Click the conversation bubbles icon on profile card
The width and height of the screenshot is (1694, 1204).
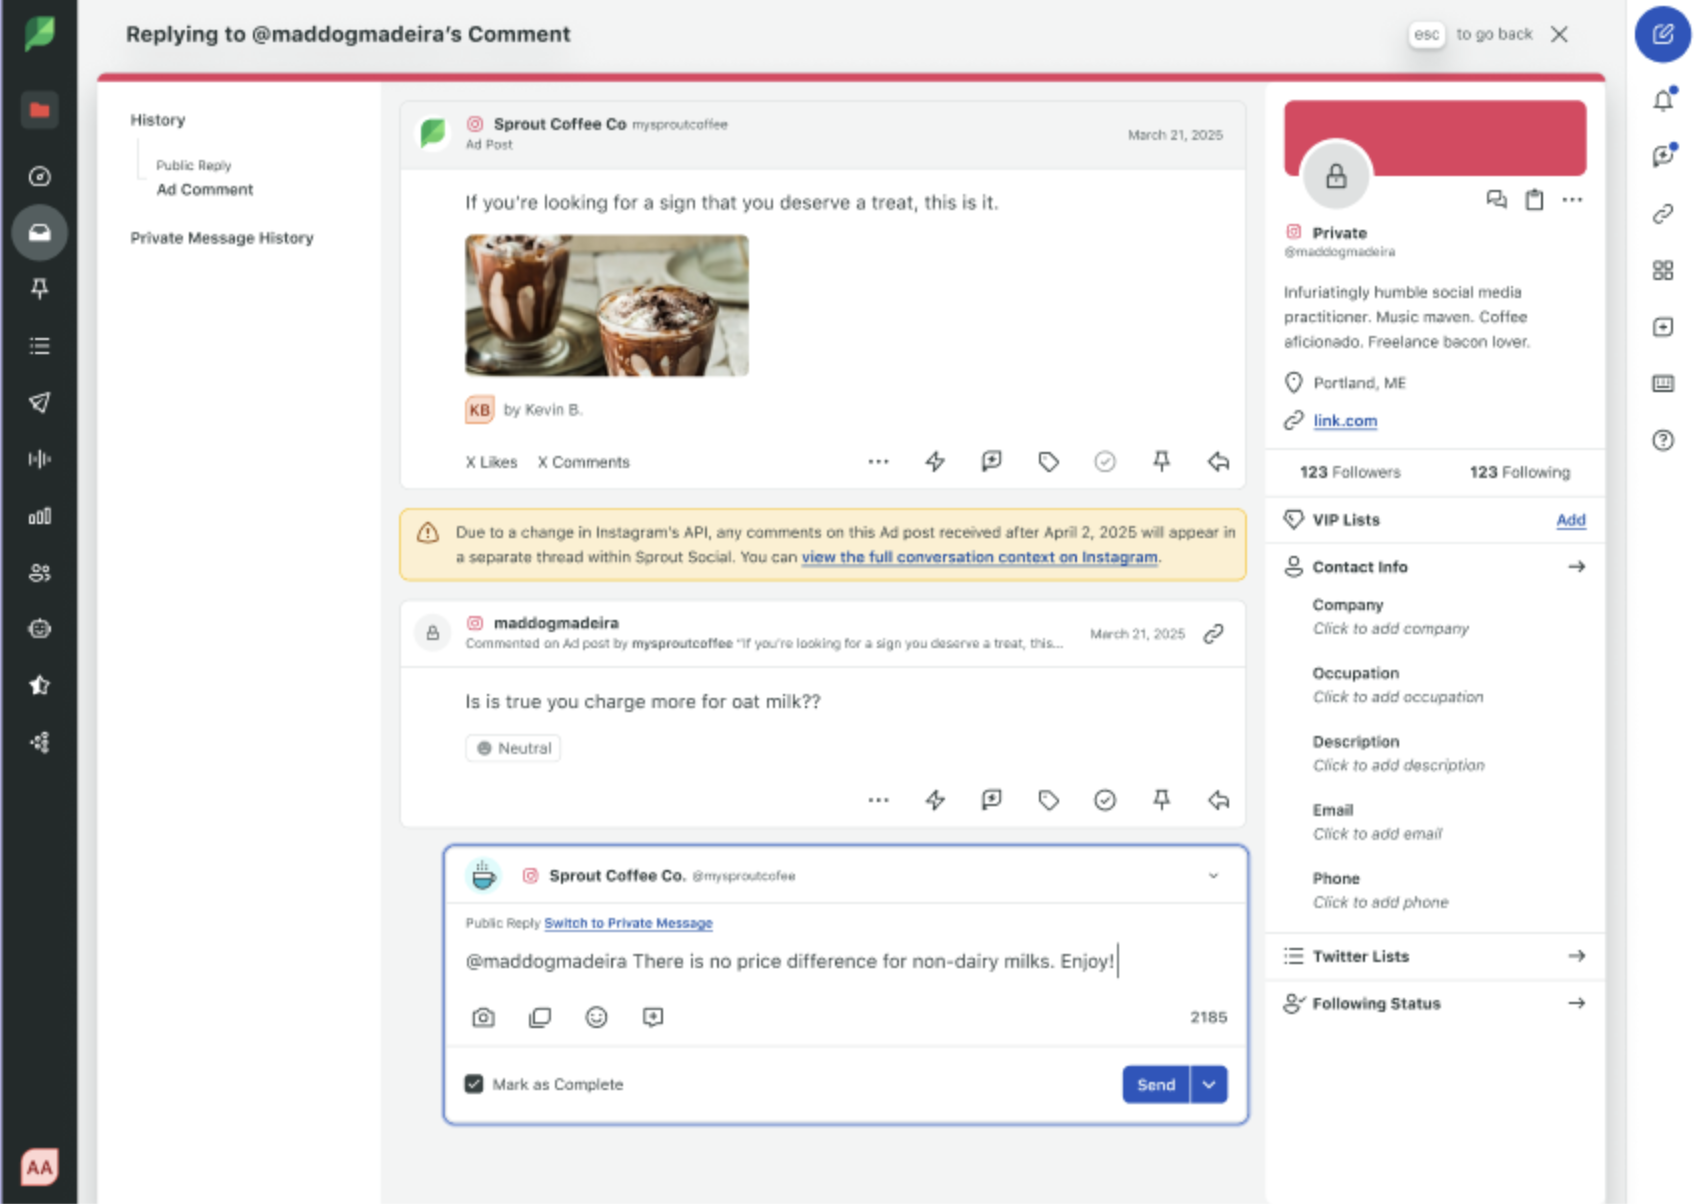[1496, 200]
